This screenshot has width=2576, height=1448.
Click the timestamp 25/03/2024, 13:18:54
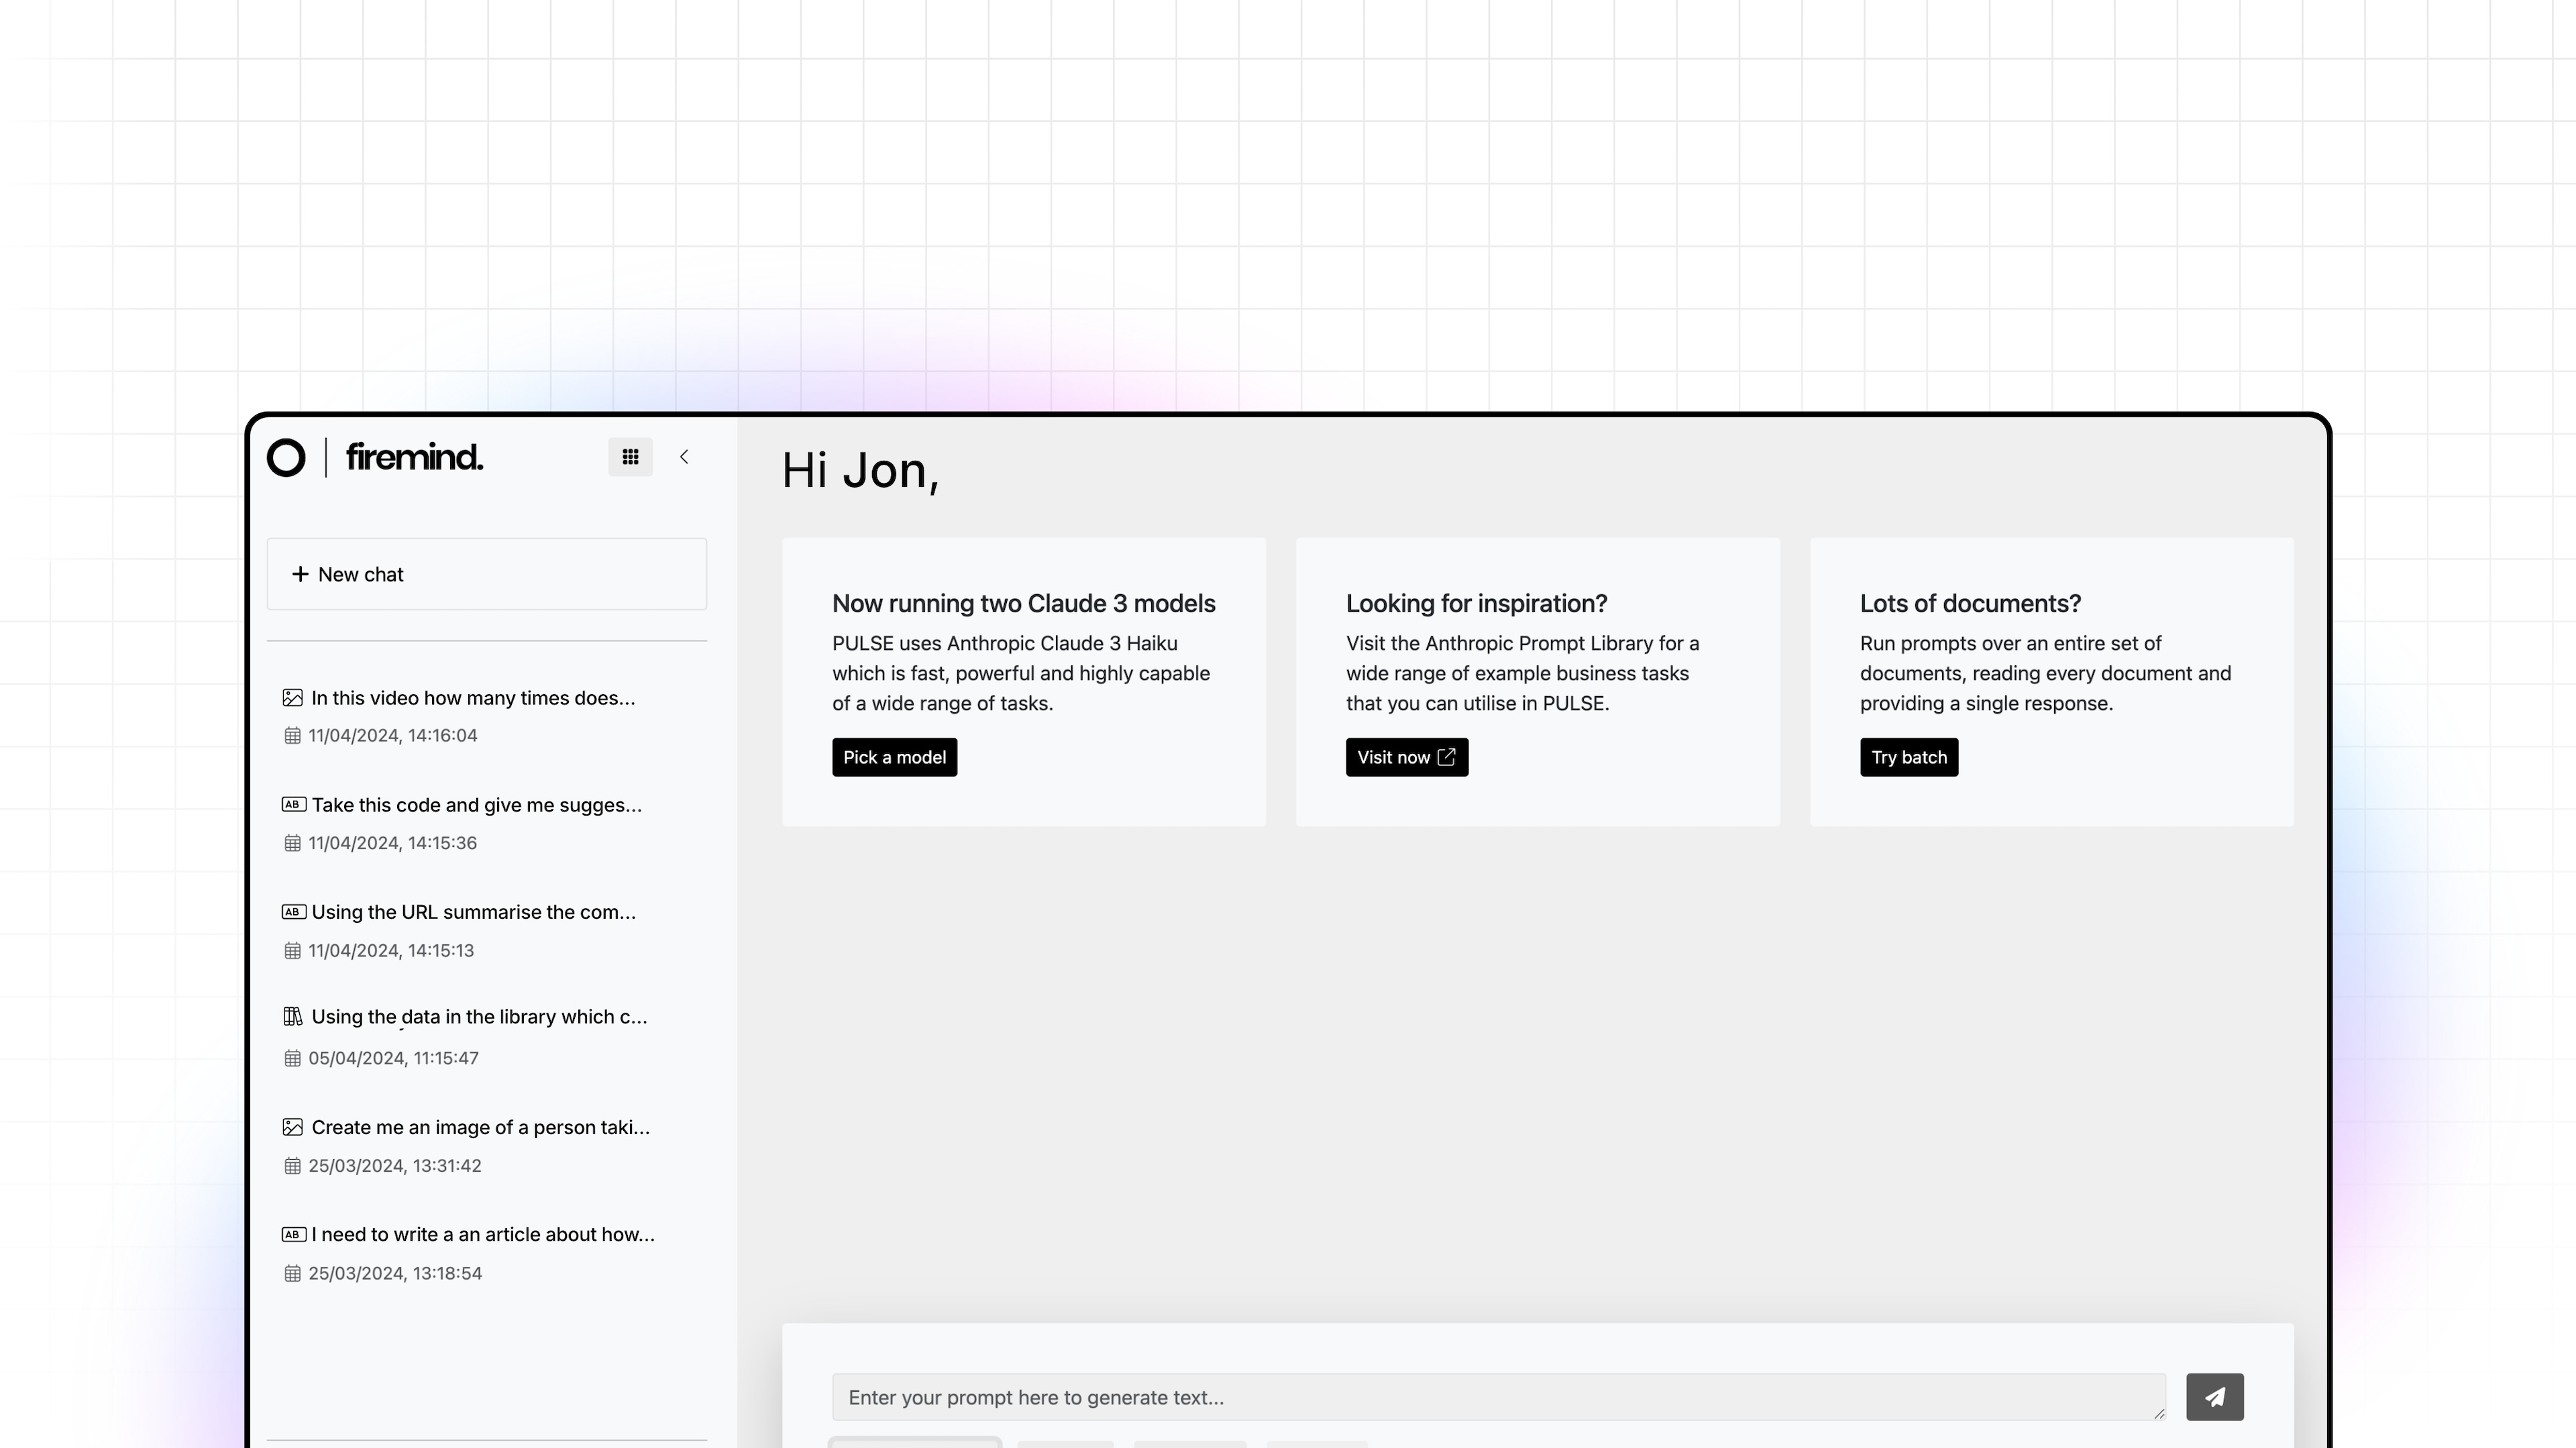pos(395,1273)
